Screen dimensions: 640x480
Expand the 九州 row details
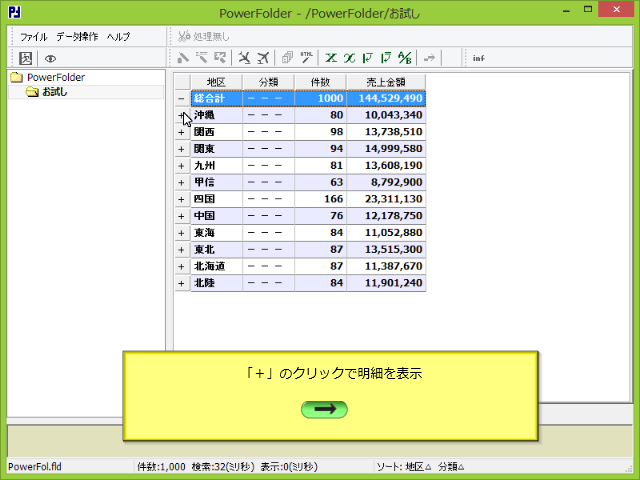182,166
